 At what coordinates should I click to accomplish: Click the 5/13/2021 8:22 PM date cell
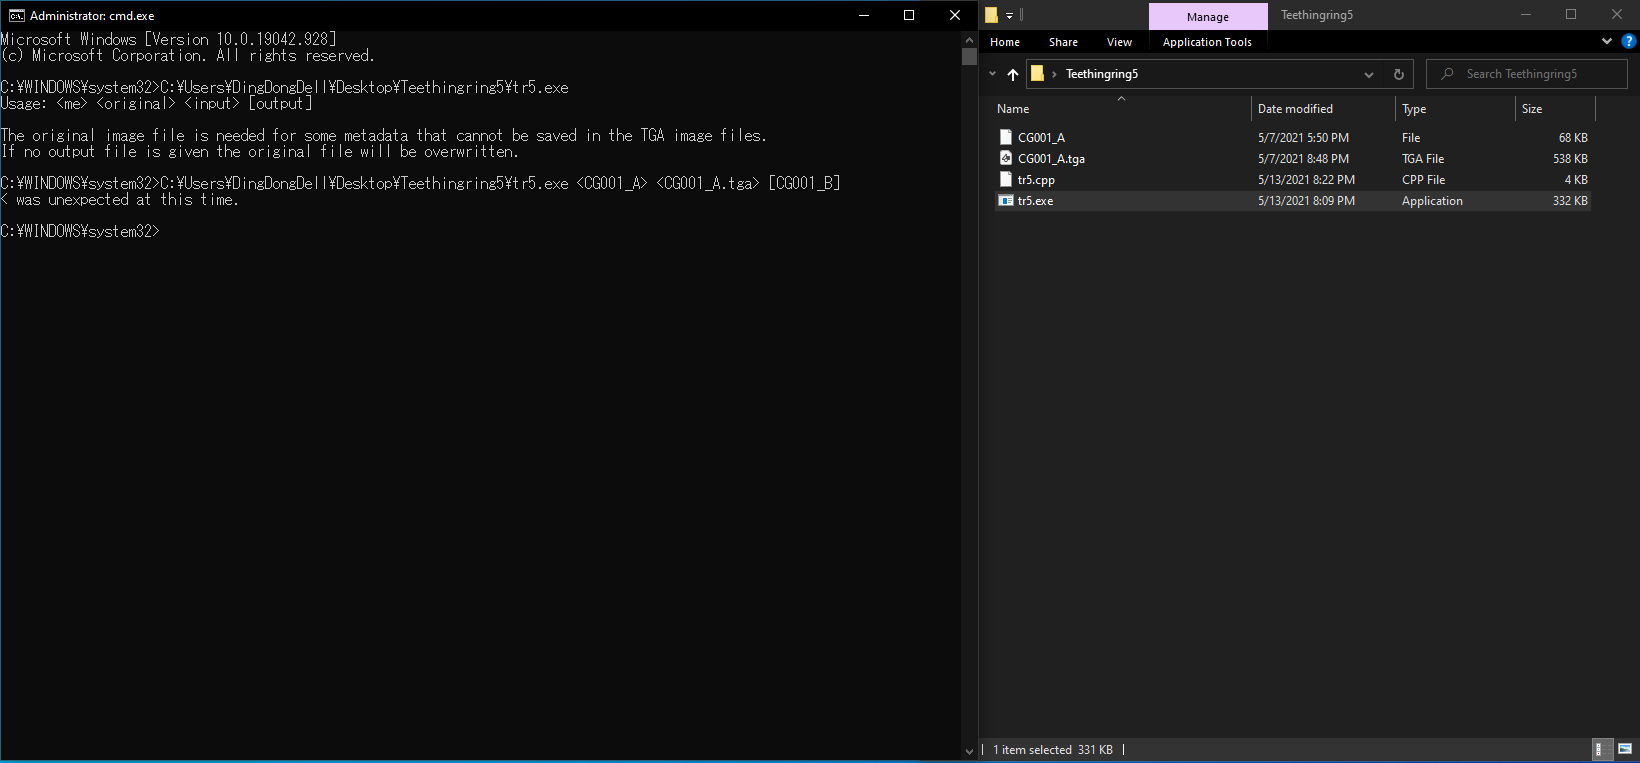click(x=1306, y=180)
